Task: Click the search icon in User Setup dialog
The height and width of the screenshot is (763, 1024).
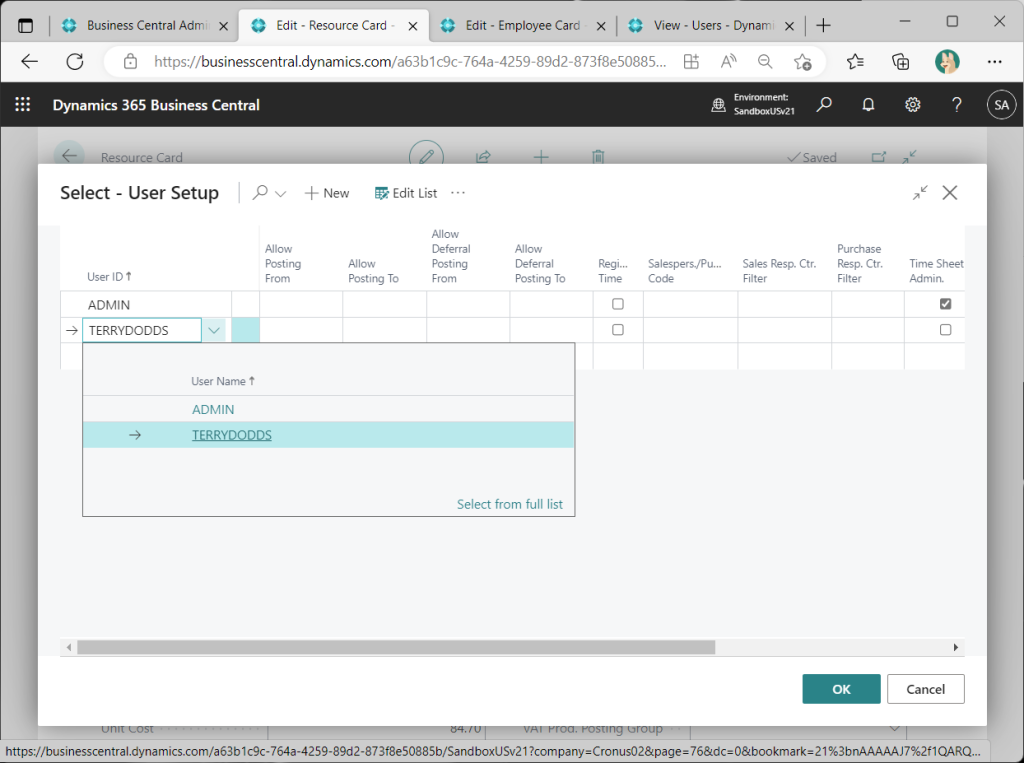Action: tap(261, 193)
